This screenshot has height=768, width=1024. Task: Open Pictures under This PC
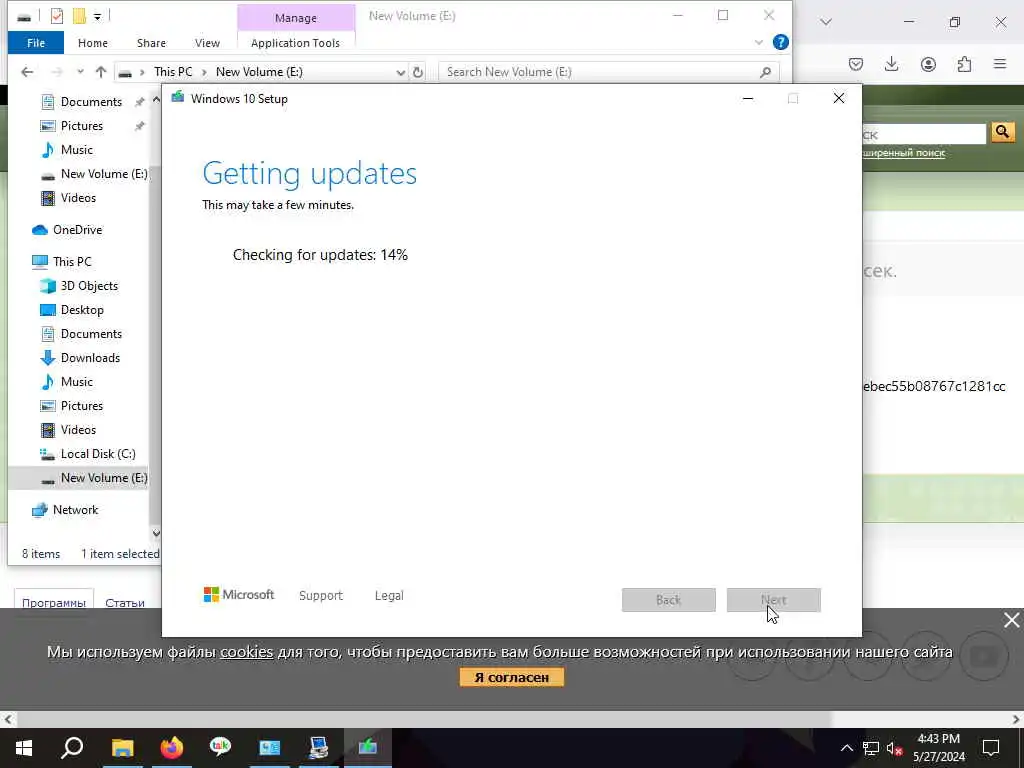[82, 406]
